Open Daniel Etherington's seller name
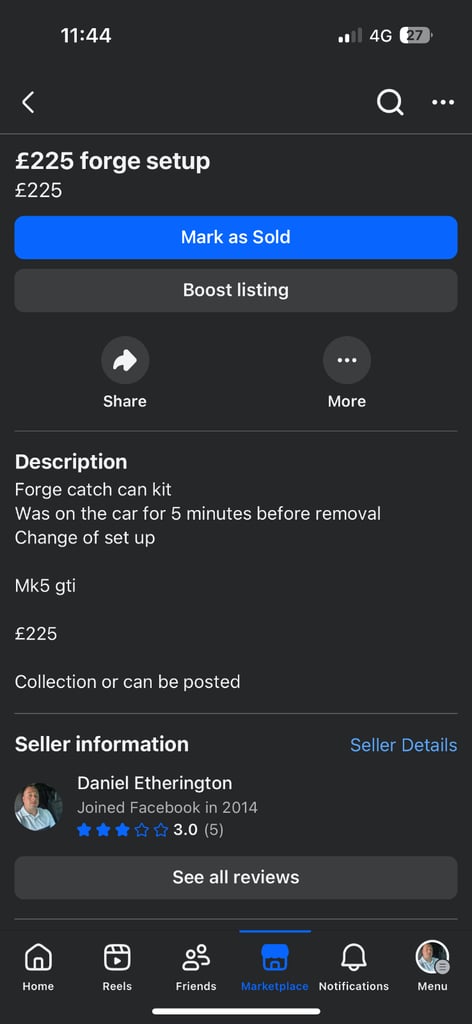Viewport: 472px width, 1024px height. pos(155,783)
